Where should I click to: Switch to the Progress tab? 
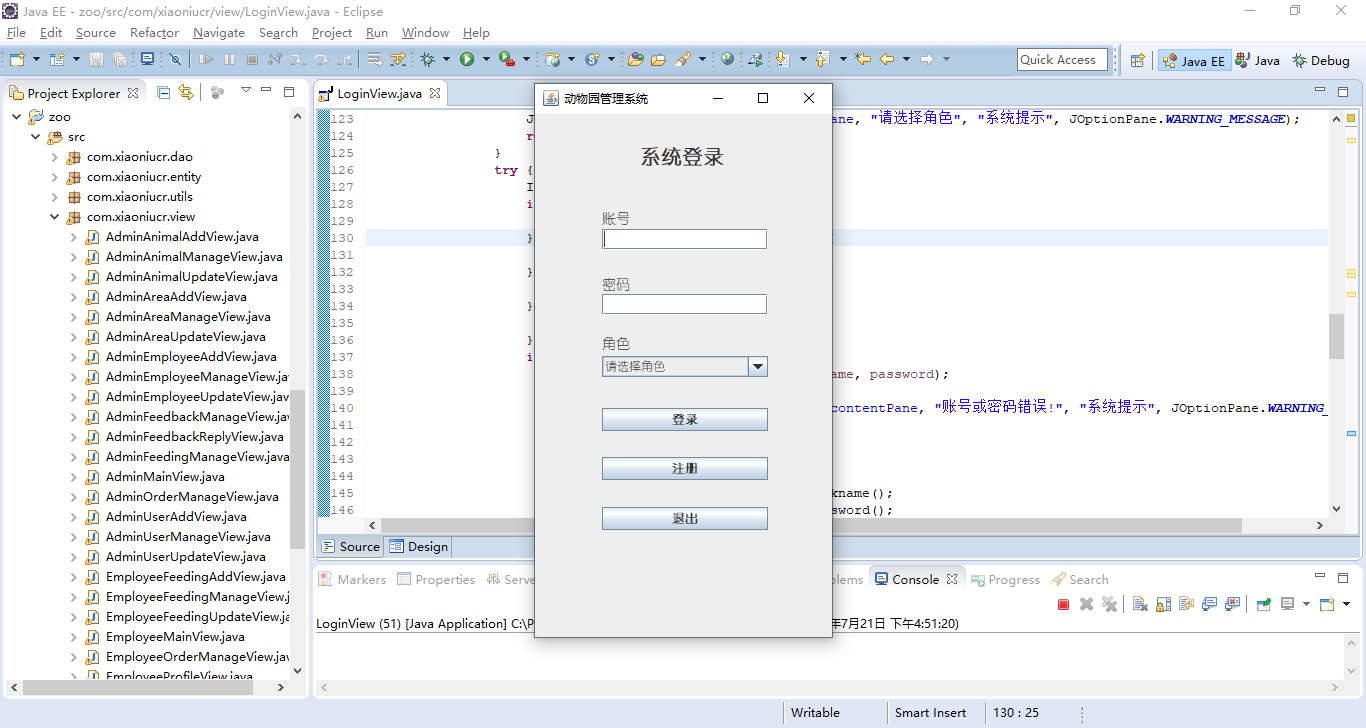click(x=1005, y=580)
